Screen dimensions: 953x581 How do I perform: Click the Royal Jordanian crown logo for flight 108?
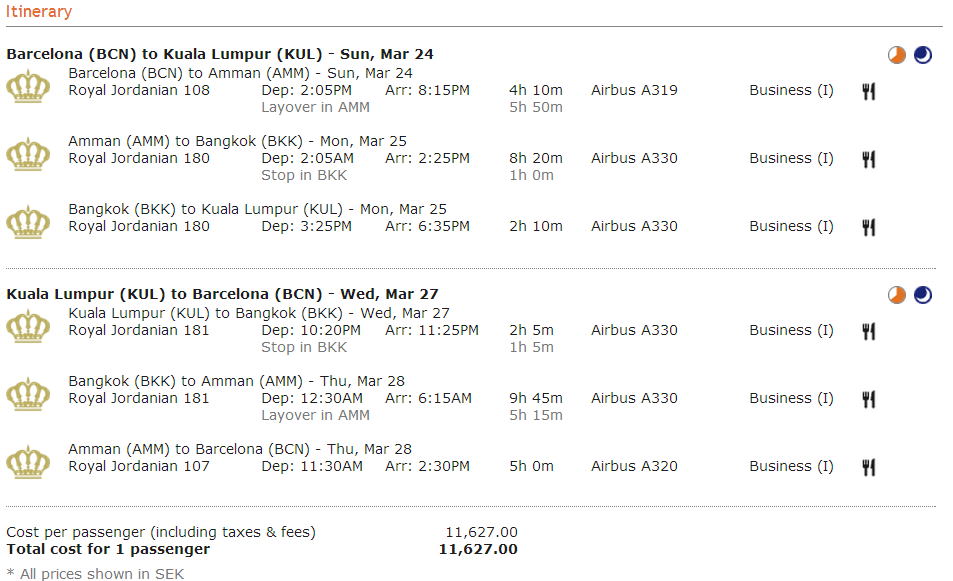(x=28, y=89)
